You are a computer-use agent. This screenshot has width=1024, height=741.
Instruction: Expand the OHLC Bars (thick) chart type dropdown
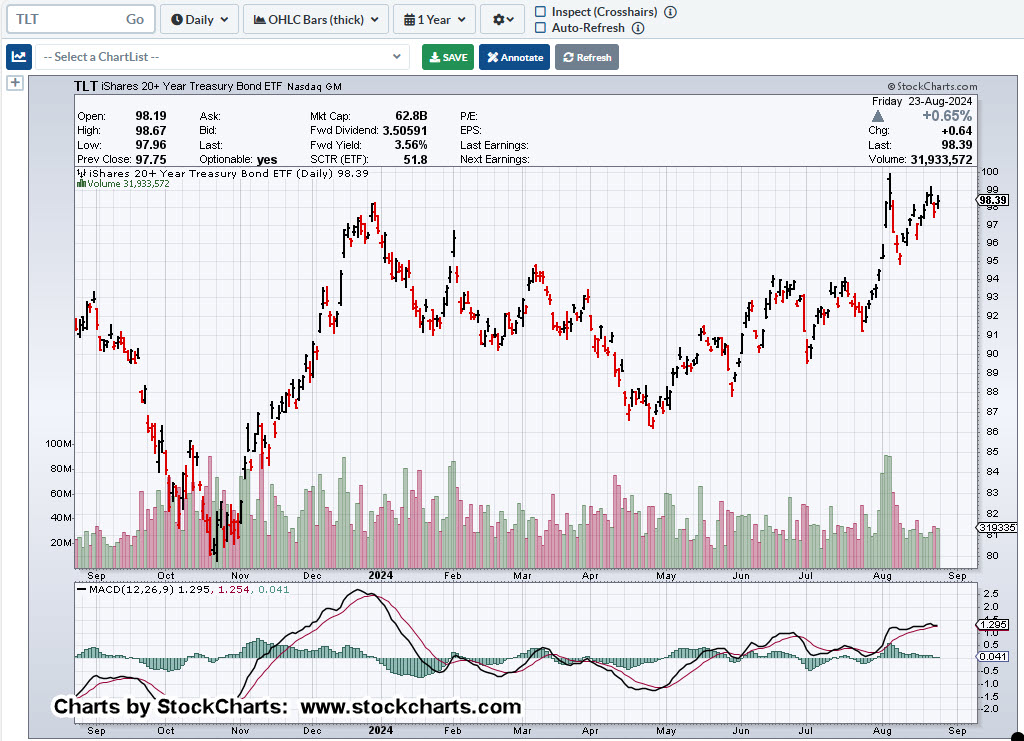pos(316,19)
